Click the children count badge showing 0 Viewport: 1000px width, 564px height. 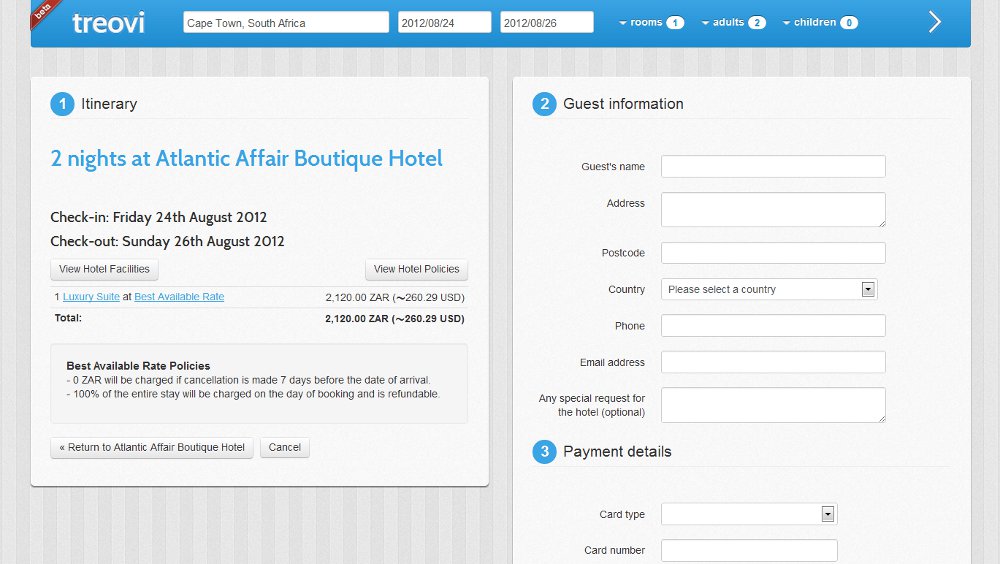849,23
